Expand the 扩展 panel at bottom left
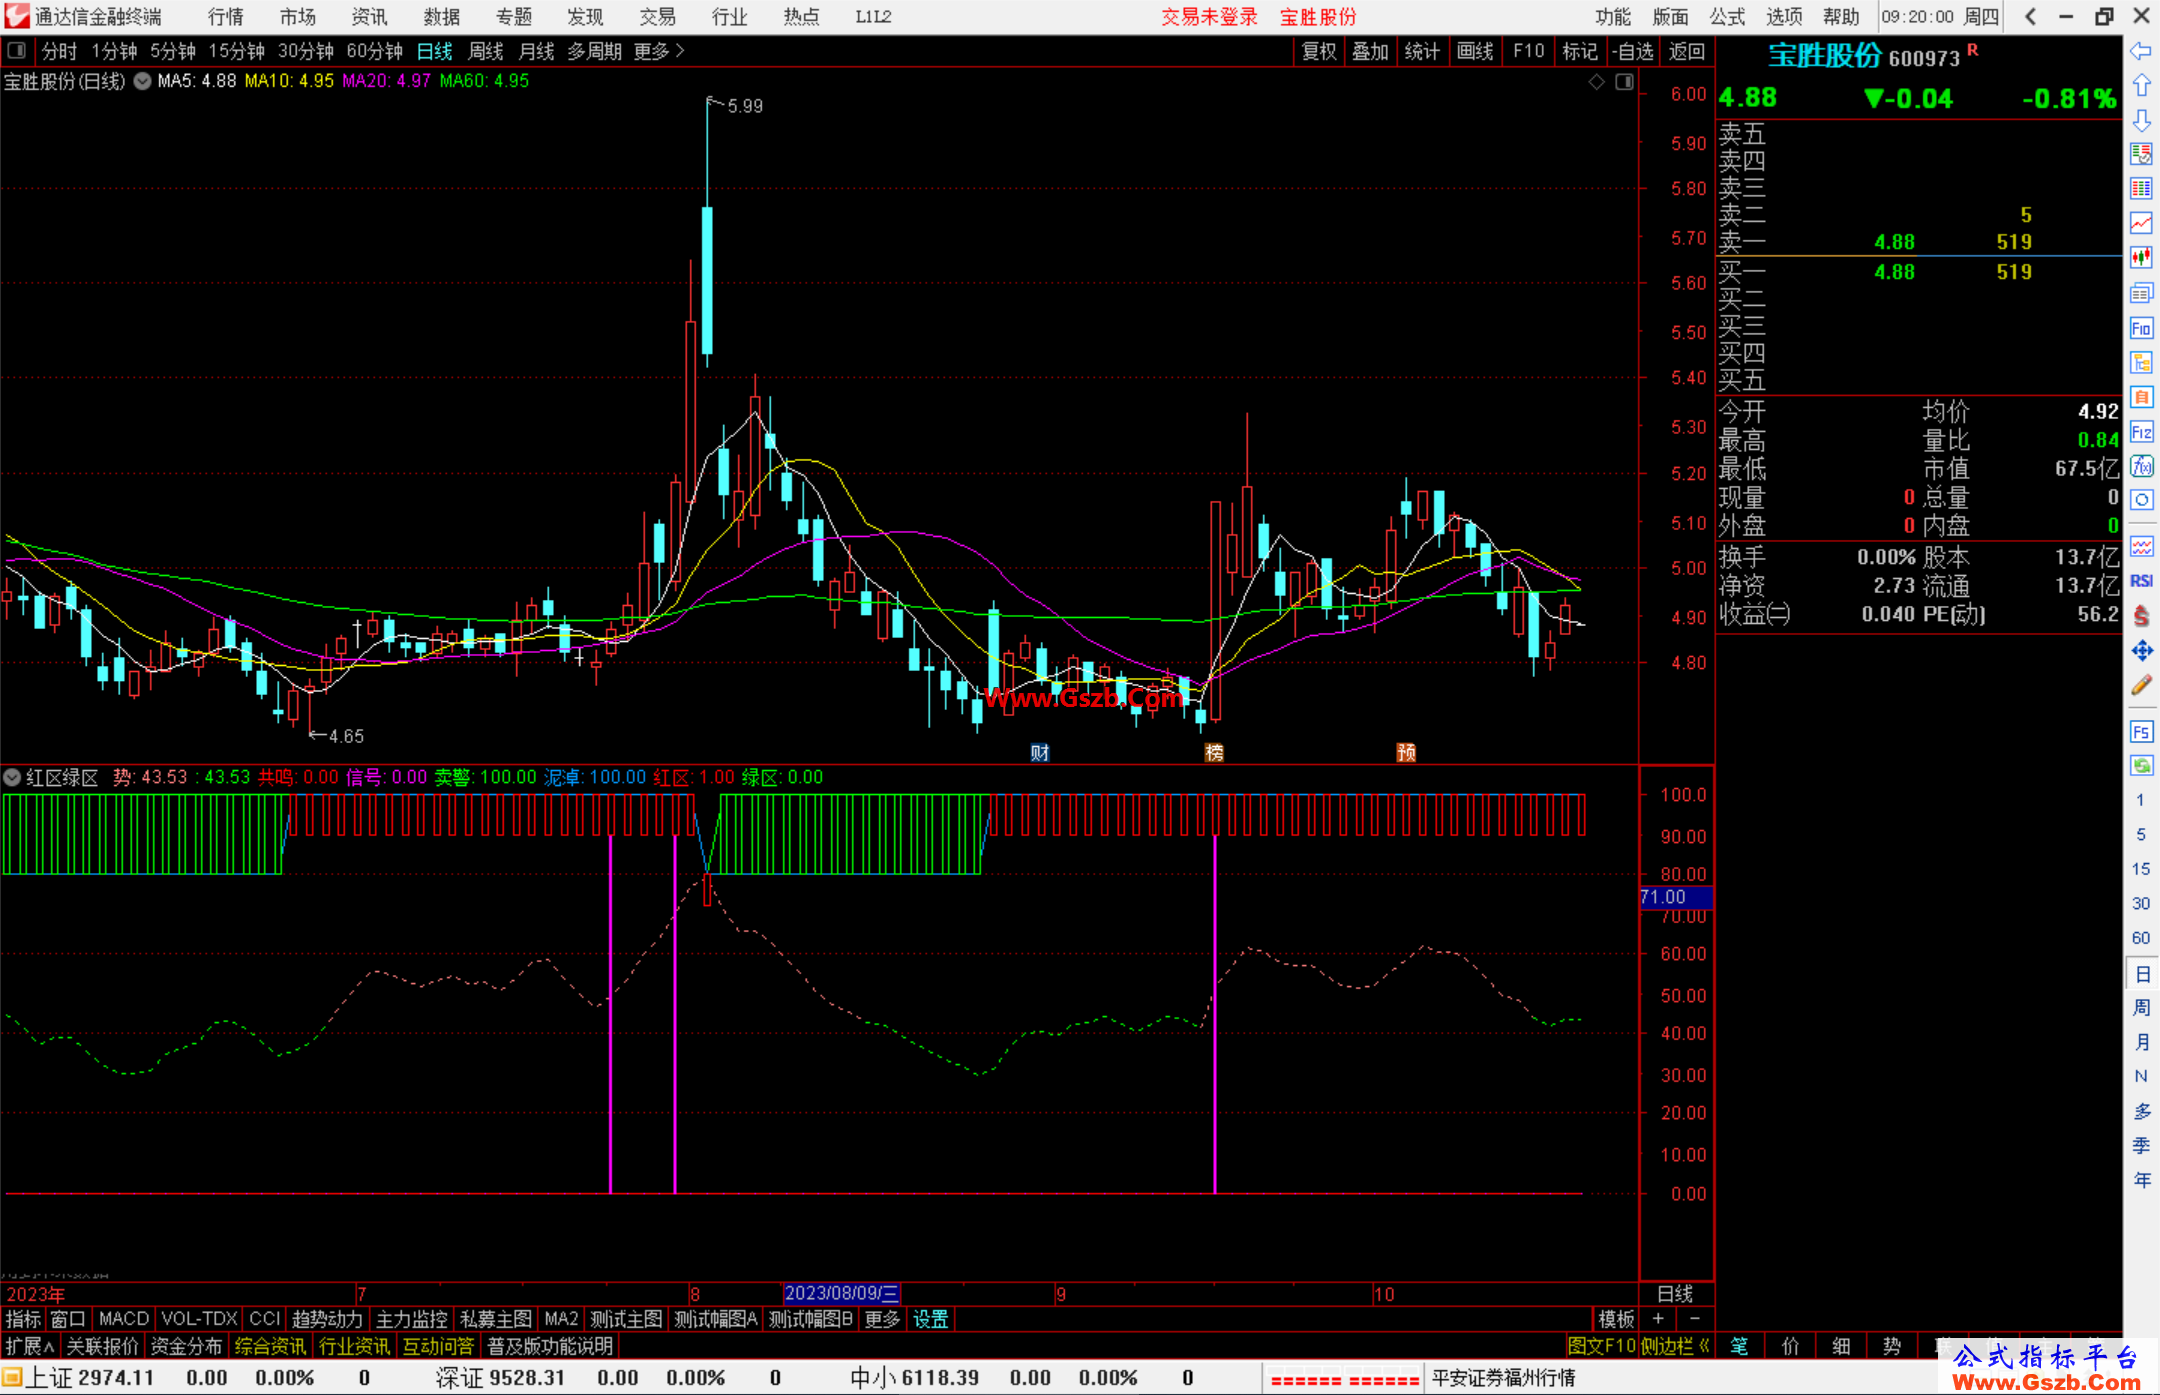This screenshot has height=1395, width=2160. pos(29,1346)
